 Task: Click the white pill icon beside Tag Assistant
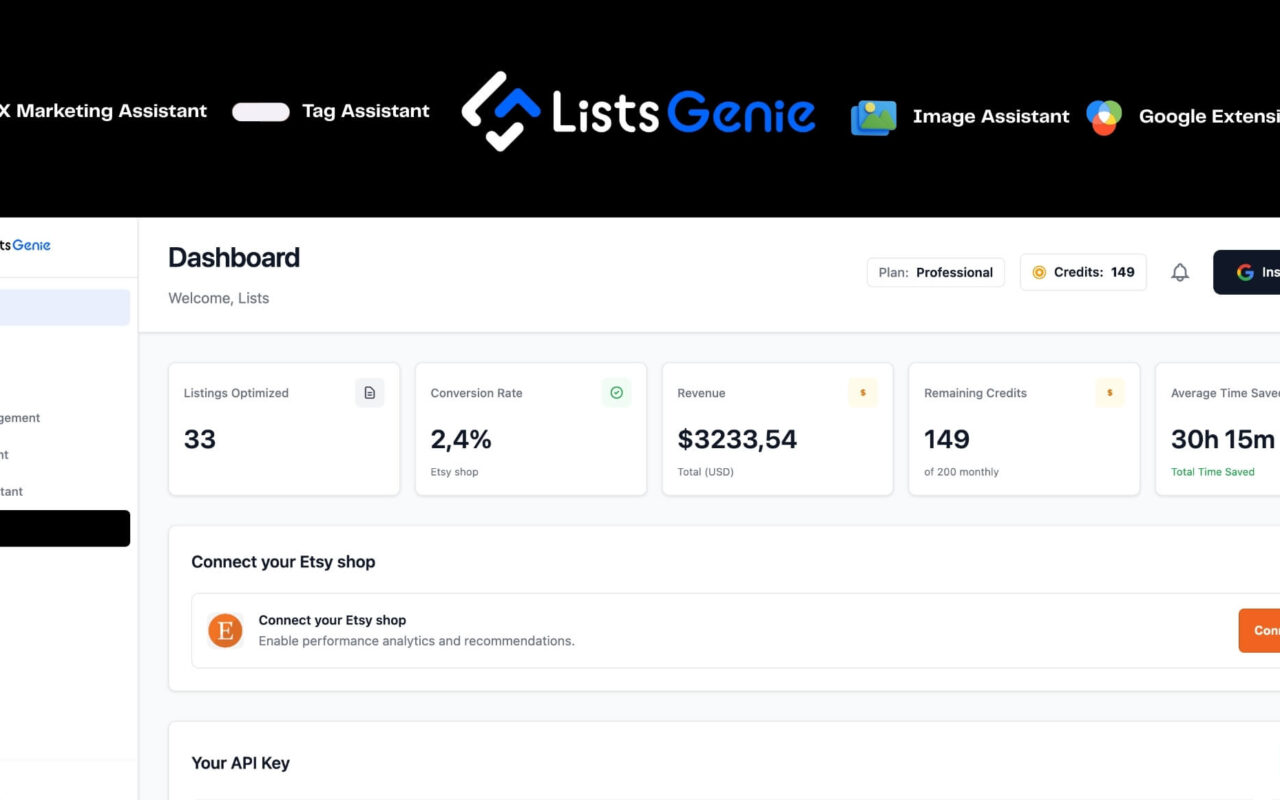[261, 112]
